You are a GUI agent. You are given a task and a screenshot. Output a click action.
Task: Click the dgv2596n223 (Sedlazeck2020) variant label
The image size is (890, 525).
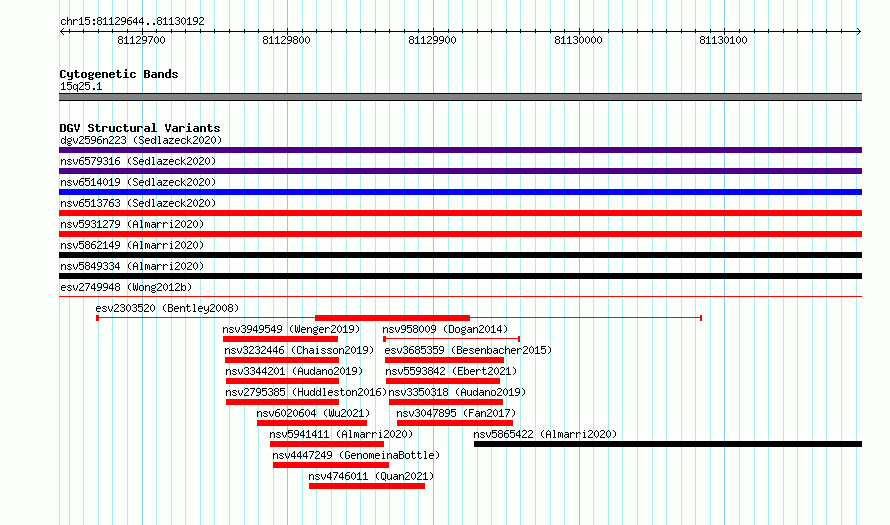(141, 140)
